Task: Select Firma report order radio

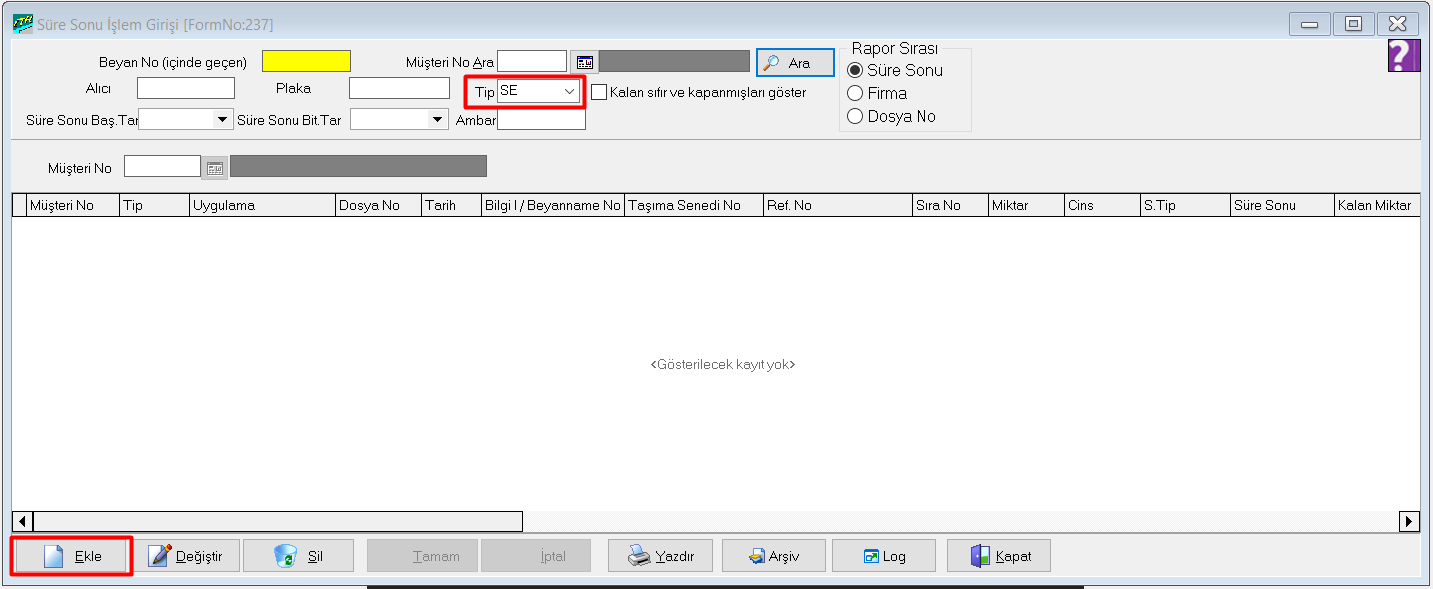Action: (855, 93)
